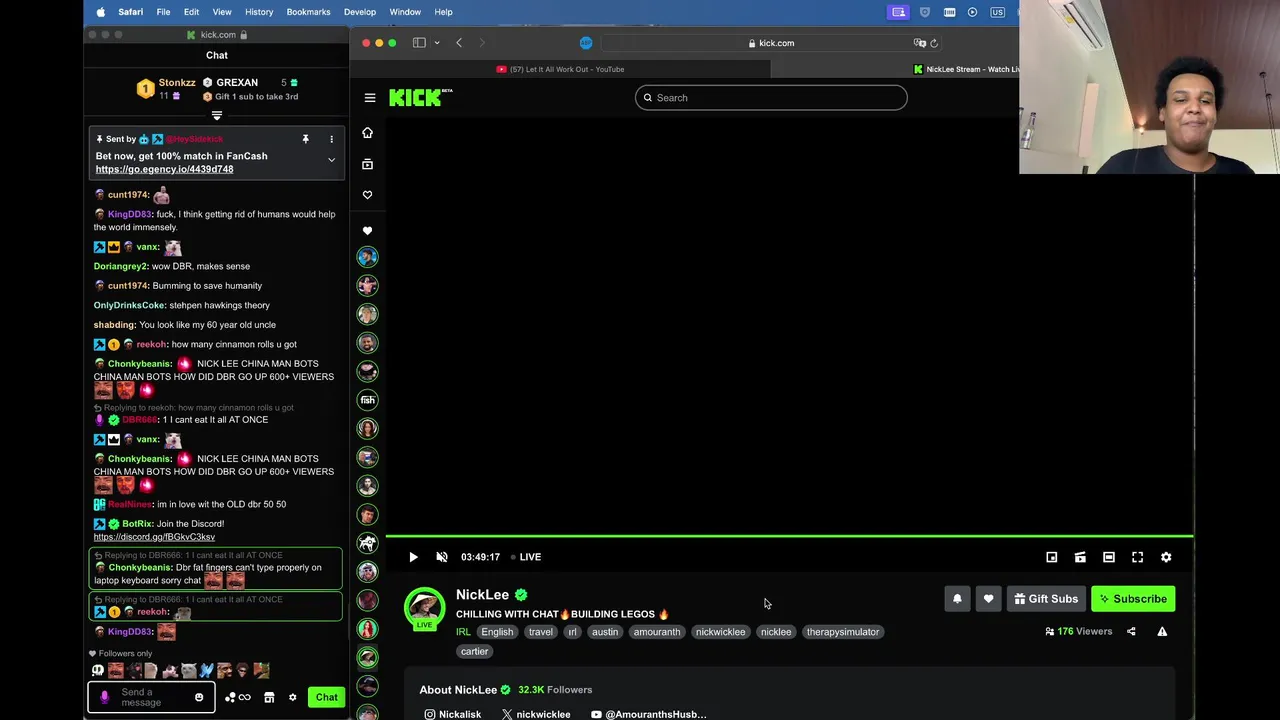Open chat identity microphone badge icon
Image resolution: width=1280 pixels, height=720 pixels.
pyautogui.click(x=104, y=697)
